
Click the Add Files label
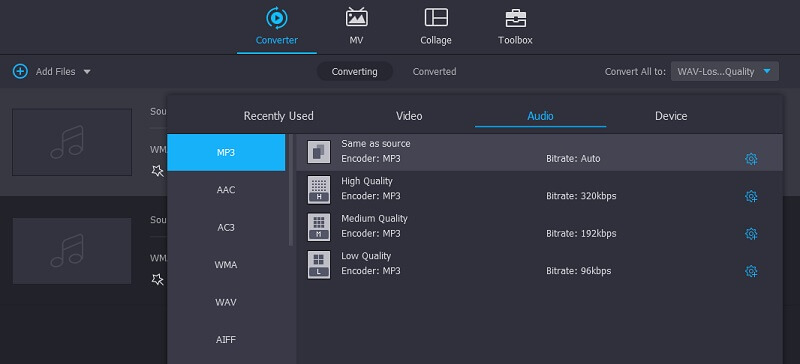coord(56,71)
